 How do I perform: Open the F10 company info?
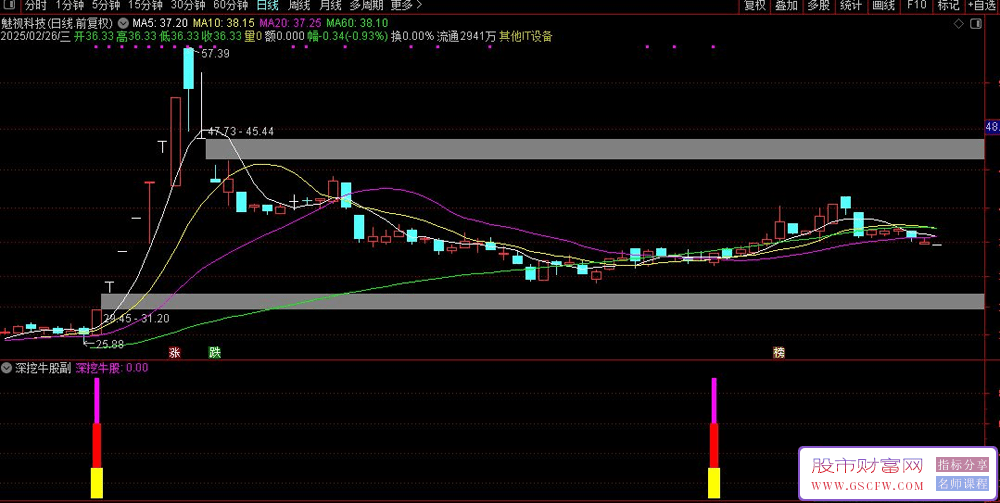[x=916, y=6]
